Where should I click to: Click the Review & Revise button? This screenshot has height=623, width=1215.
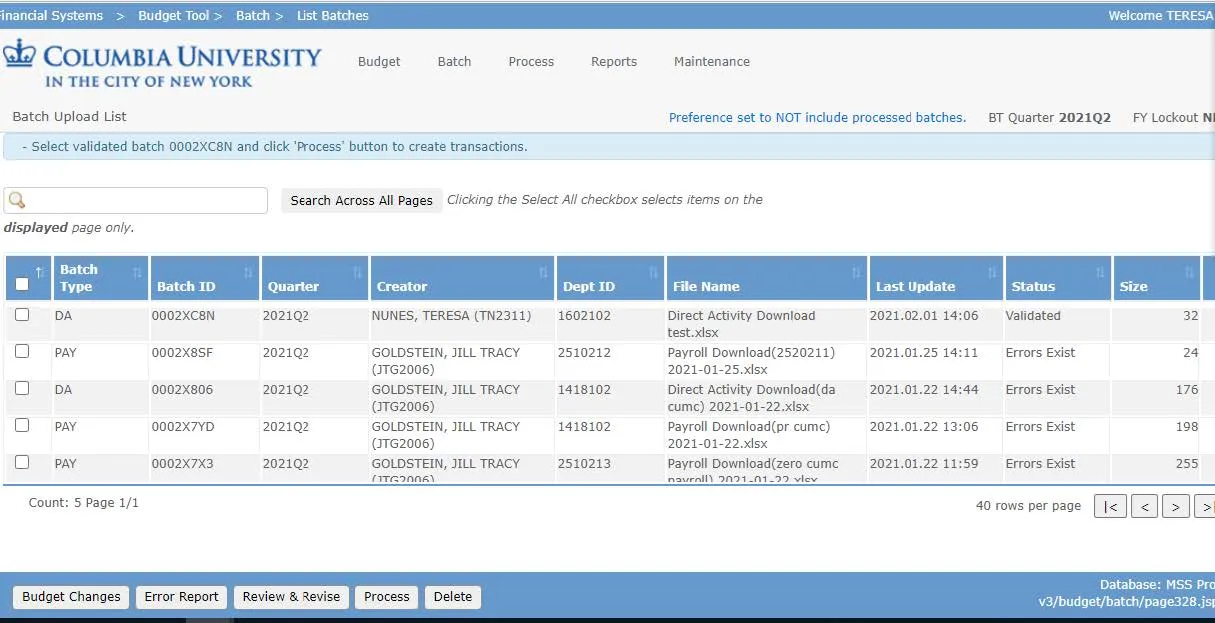pyautogui.click(x=291, y=597)
